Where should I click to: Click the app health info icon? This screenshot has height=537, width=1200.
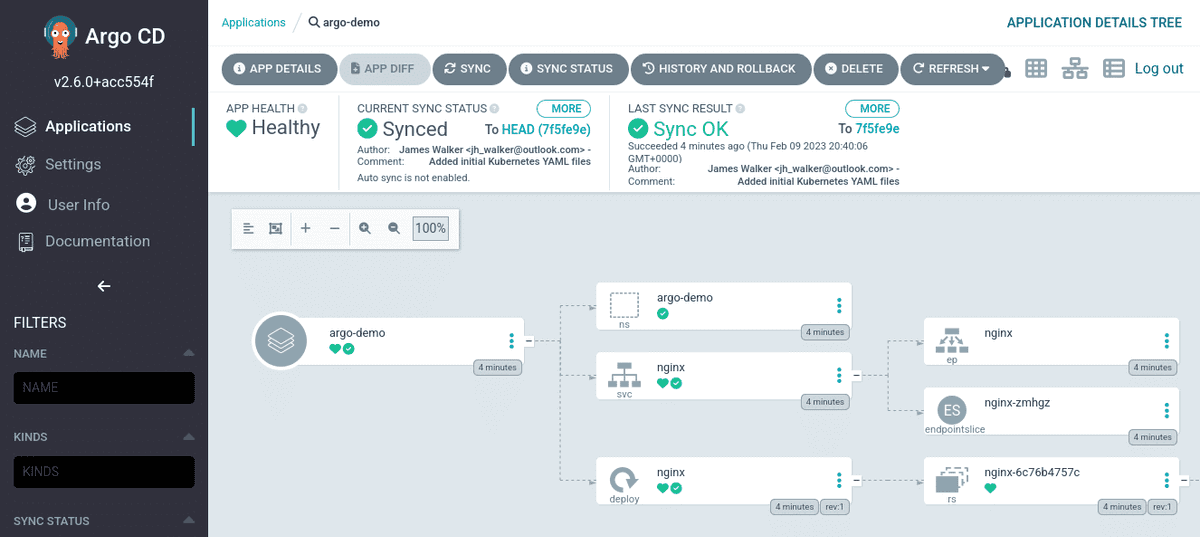point(303,108)
